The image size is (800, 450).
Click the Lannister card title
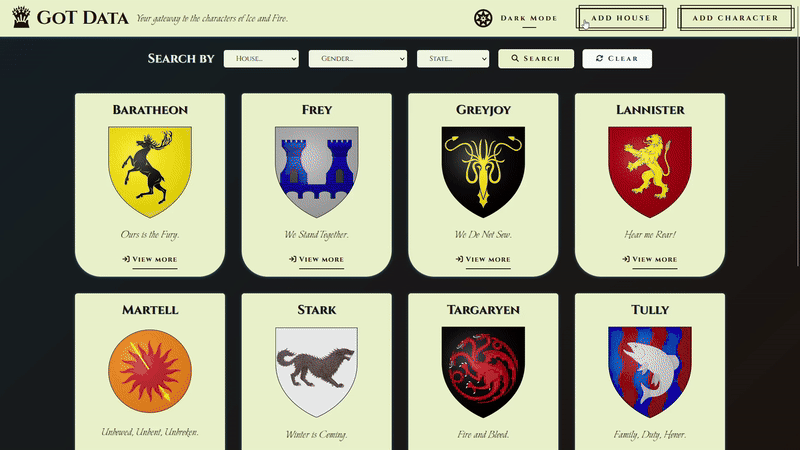pyautogui.click(x=650, y=110)
